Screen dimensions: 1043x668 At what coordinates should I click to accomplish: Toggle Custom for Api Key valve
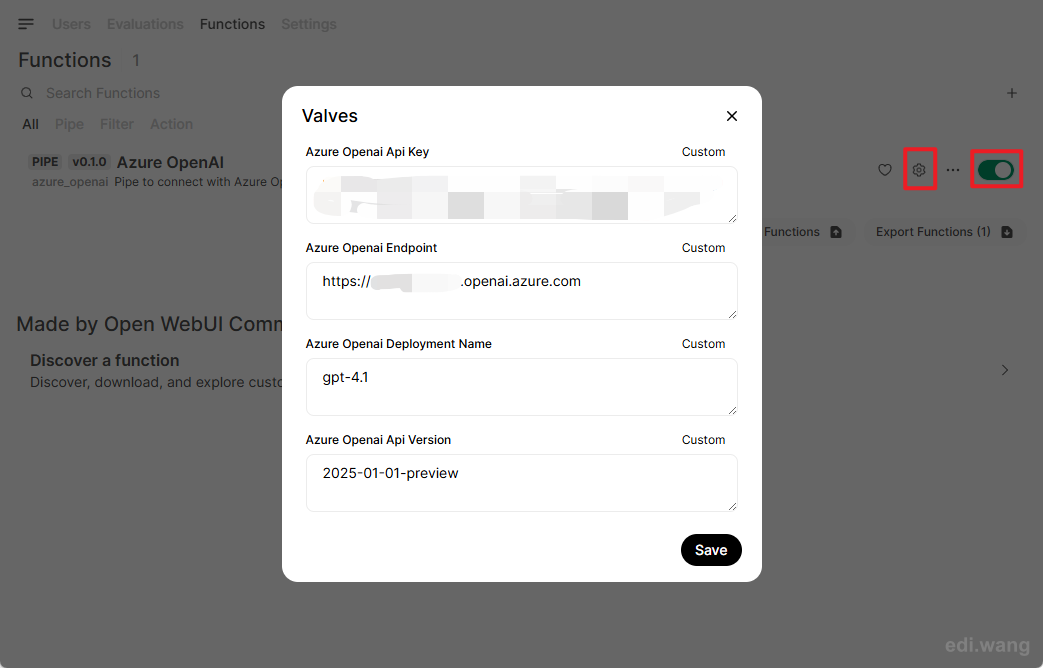[703, 152]
